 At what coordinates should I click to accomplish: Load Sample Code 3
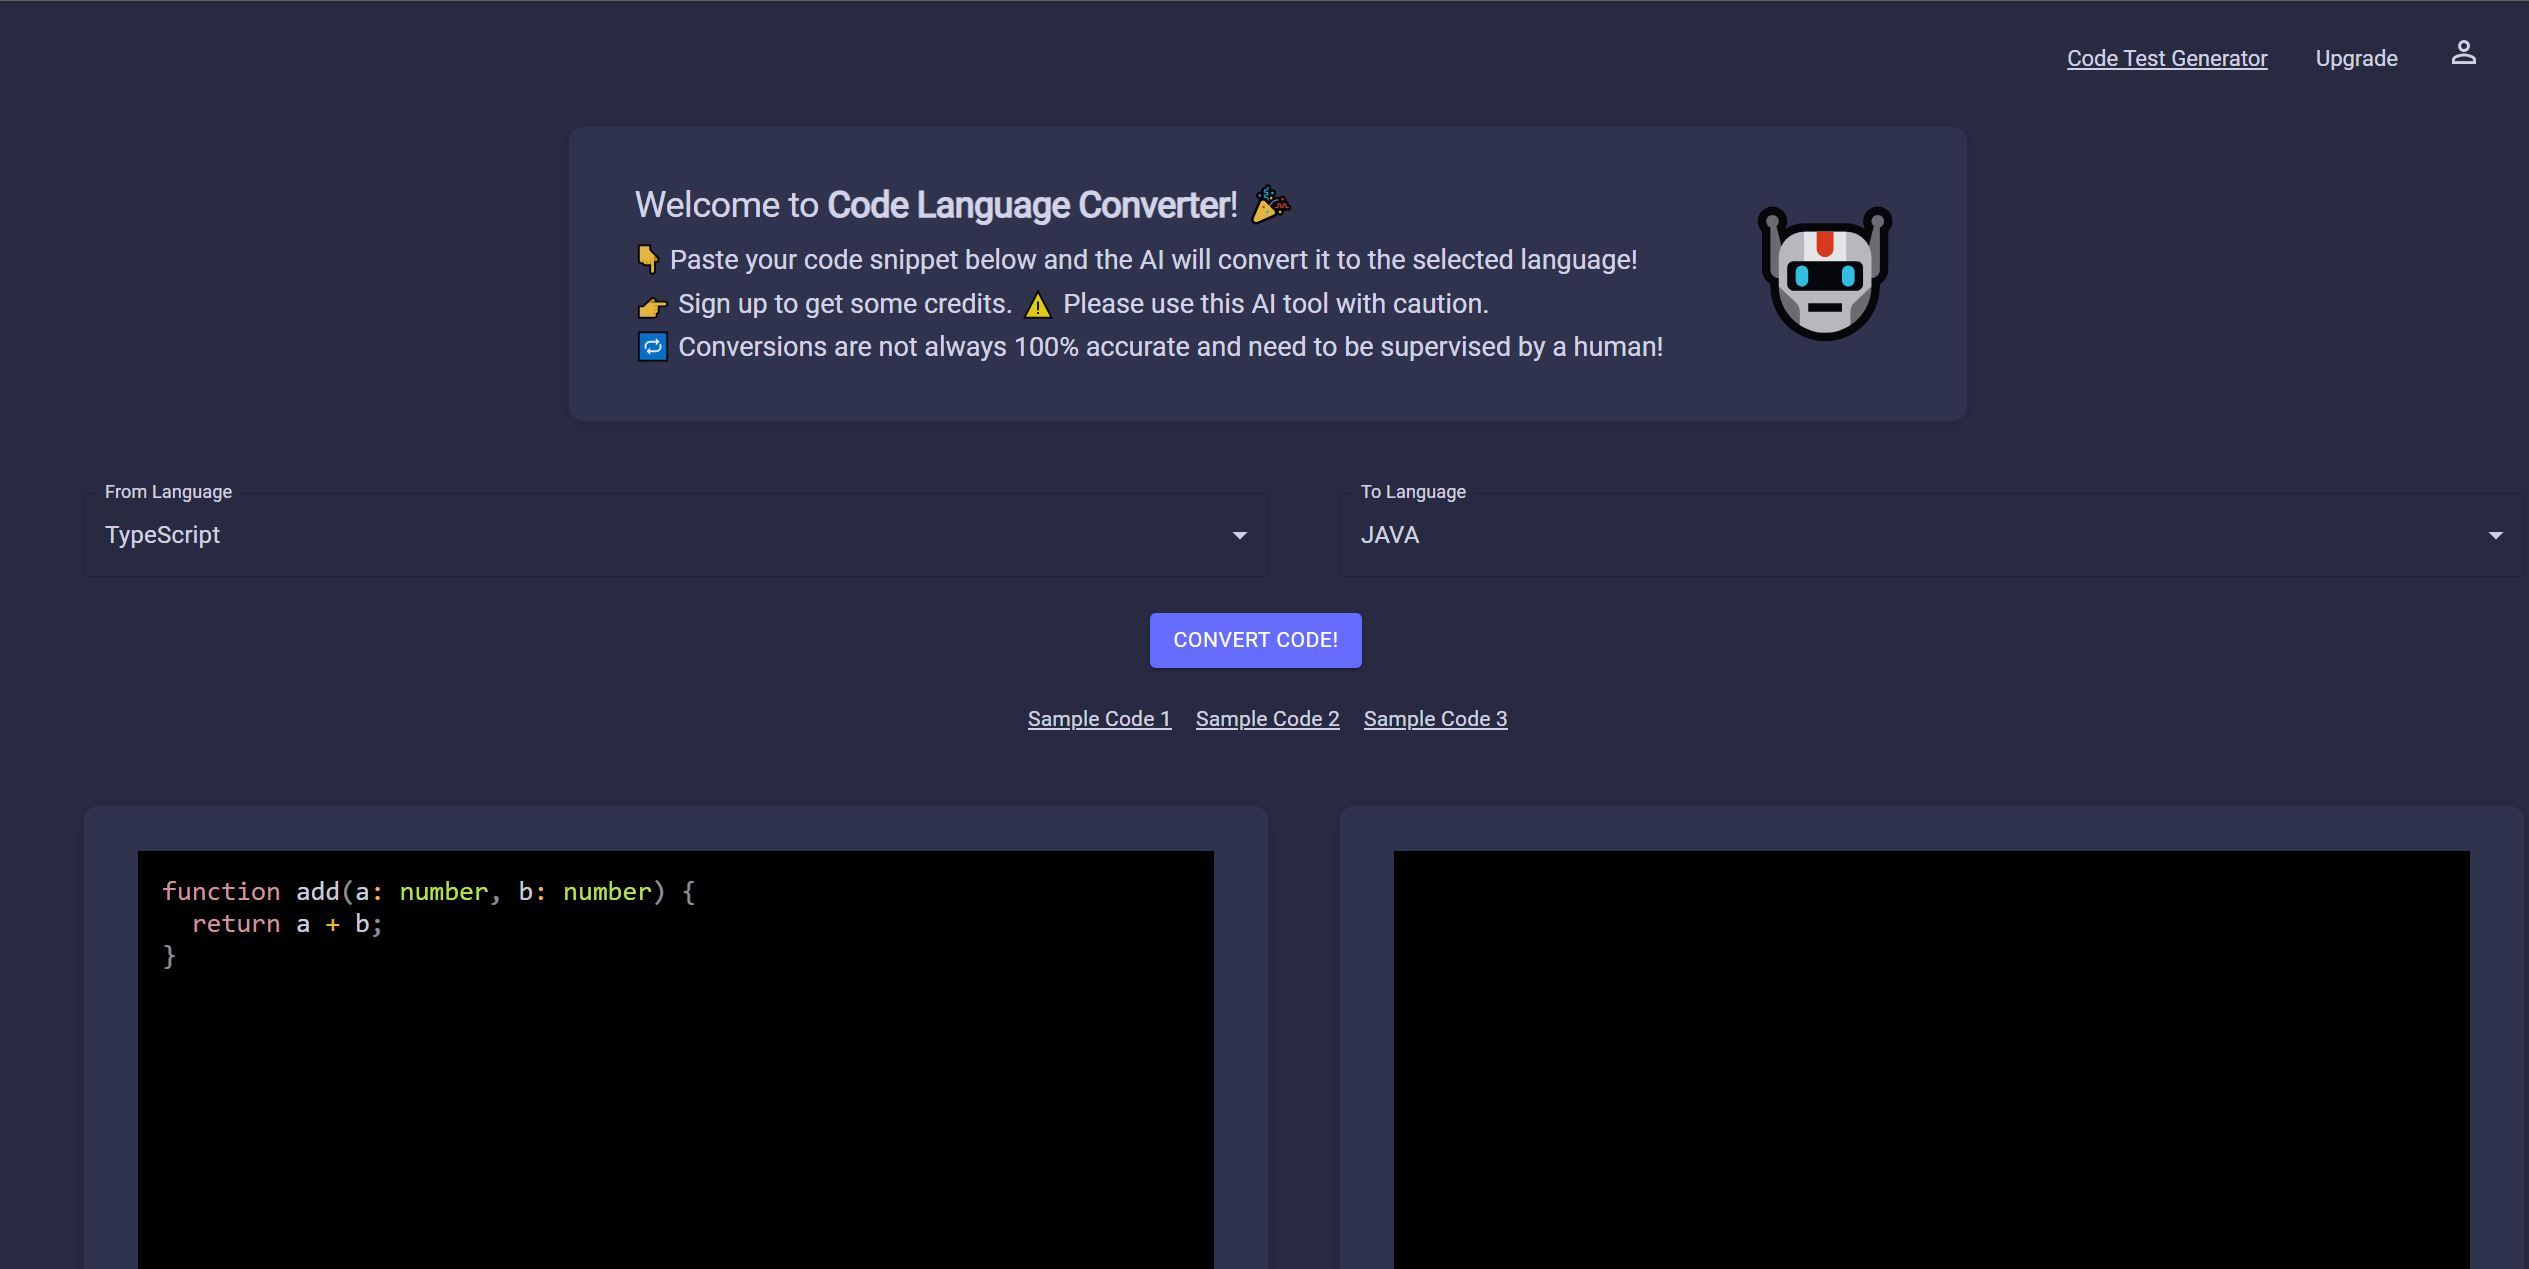pyautogui.click(x=1436, y=718)
